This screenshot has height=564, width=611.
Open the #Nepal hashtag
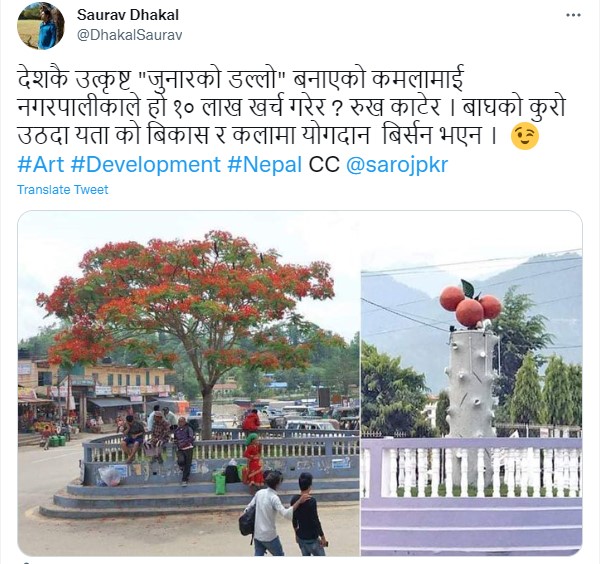[265, 164]
